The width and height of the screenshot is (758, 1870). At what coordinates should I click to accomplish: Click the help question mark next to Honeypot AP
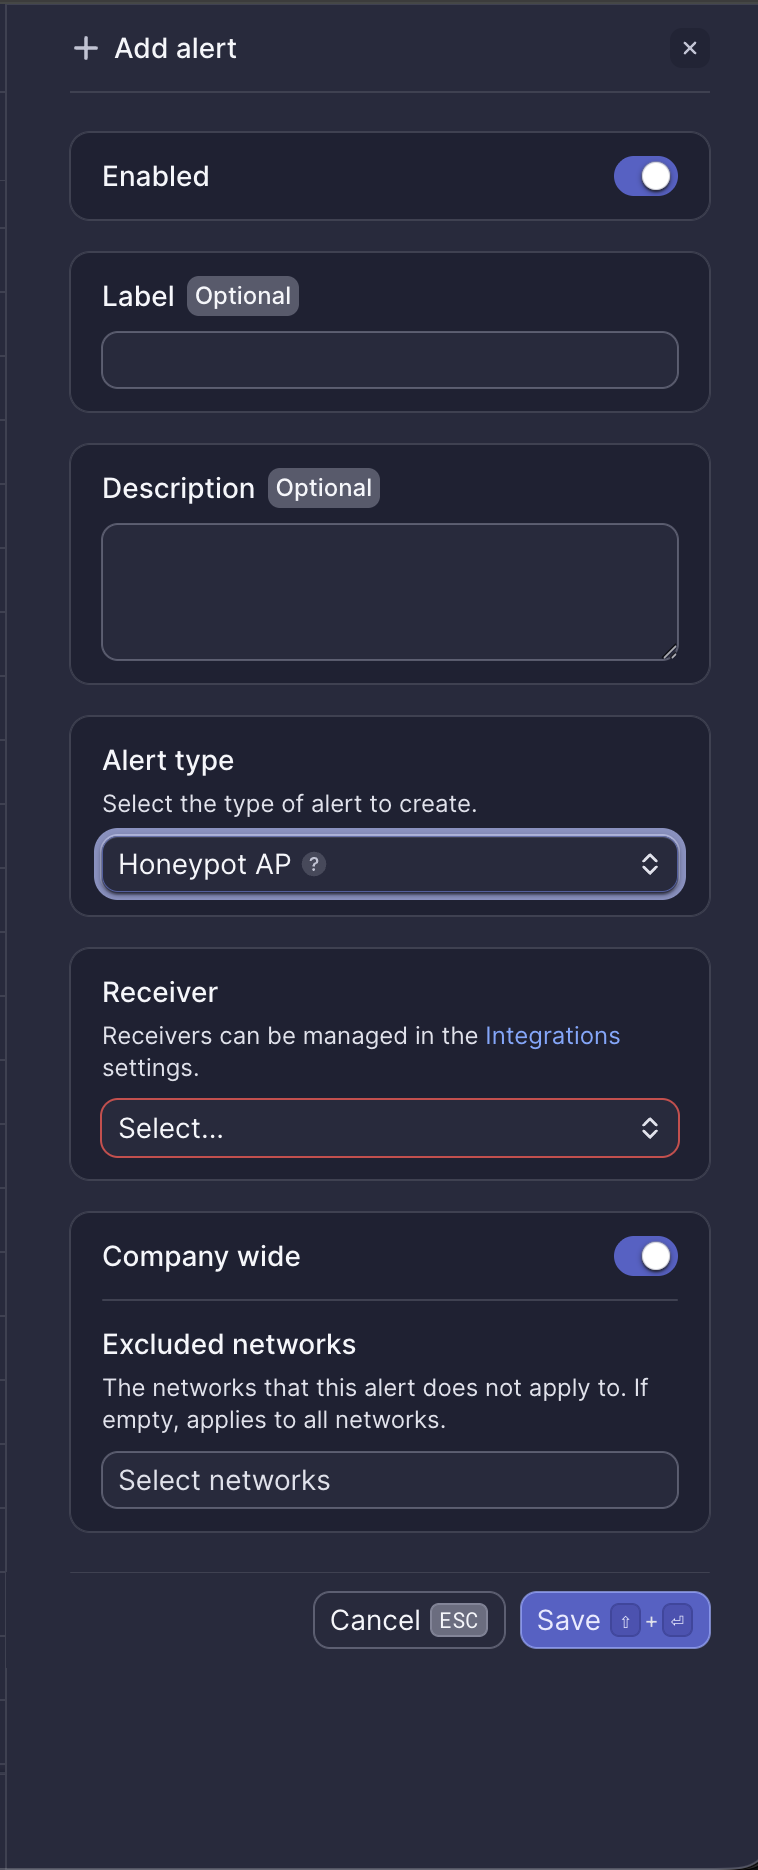coord(315,864)
